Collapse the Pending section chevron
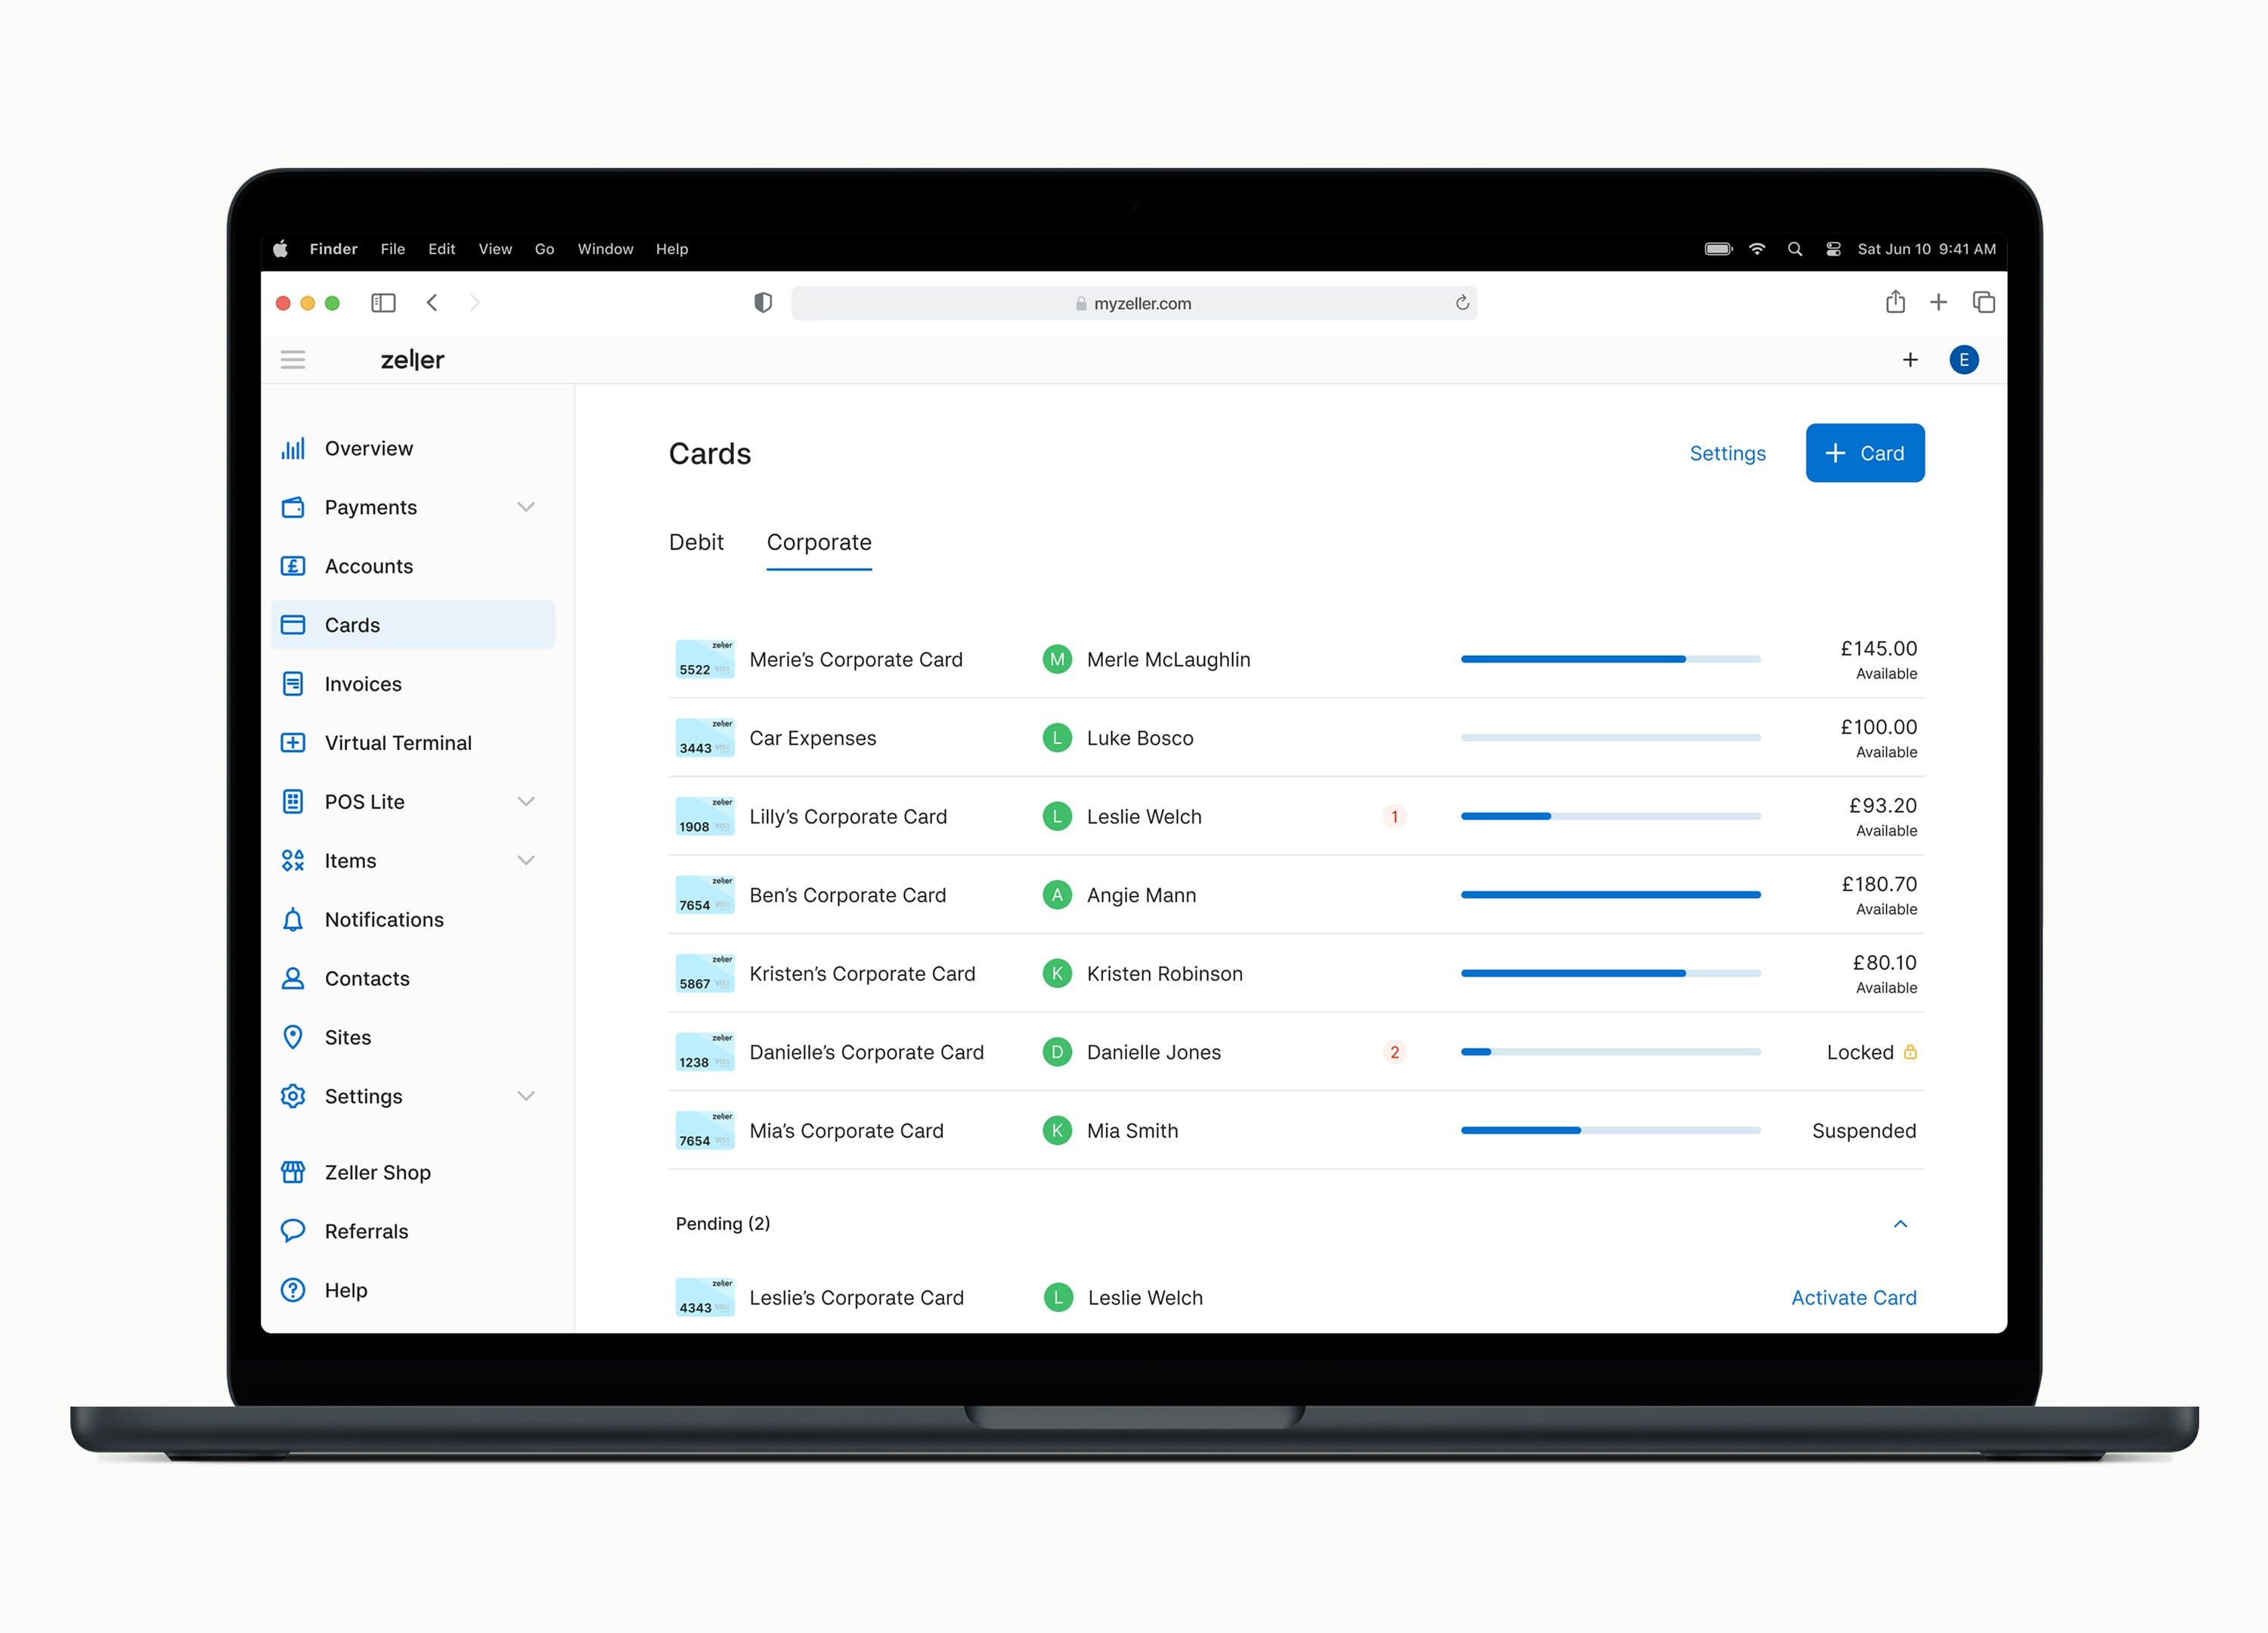Image resolution: width=2268 pixels, height=1633 pixels. (x=1900, y=1224)
